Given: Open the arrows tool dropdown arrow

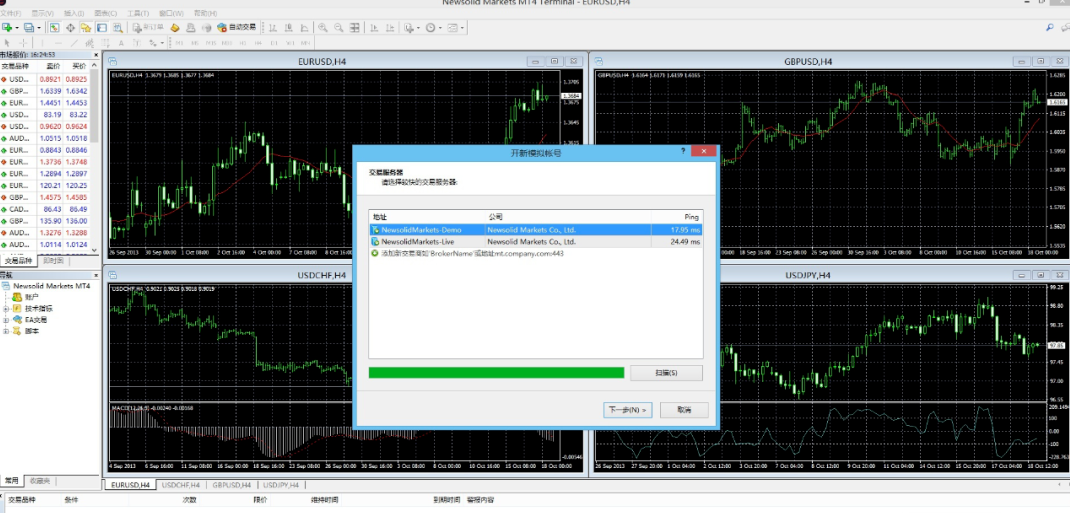Looking at the screenshot, I should (162, 43).
